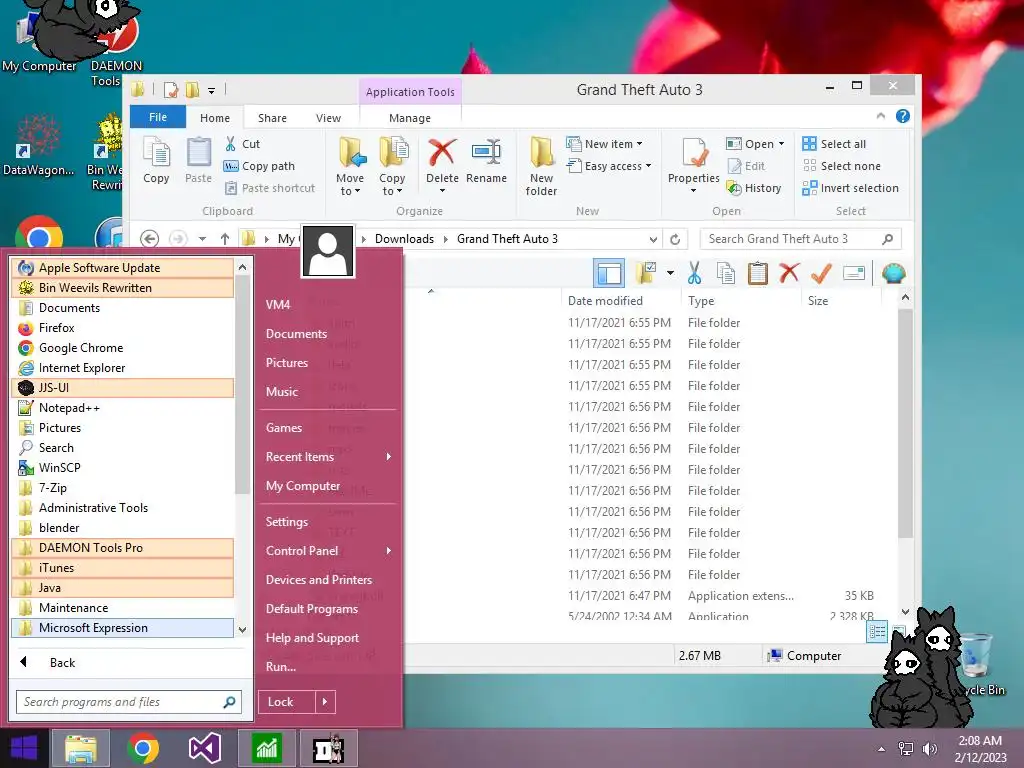The image size is (1024, 768).
Task: Toggle the preview pane toolbar icon
Action: click(x=609, y=273)
